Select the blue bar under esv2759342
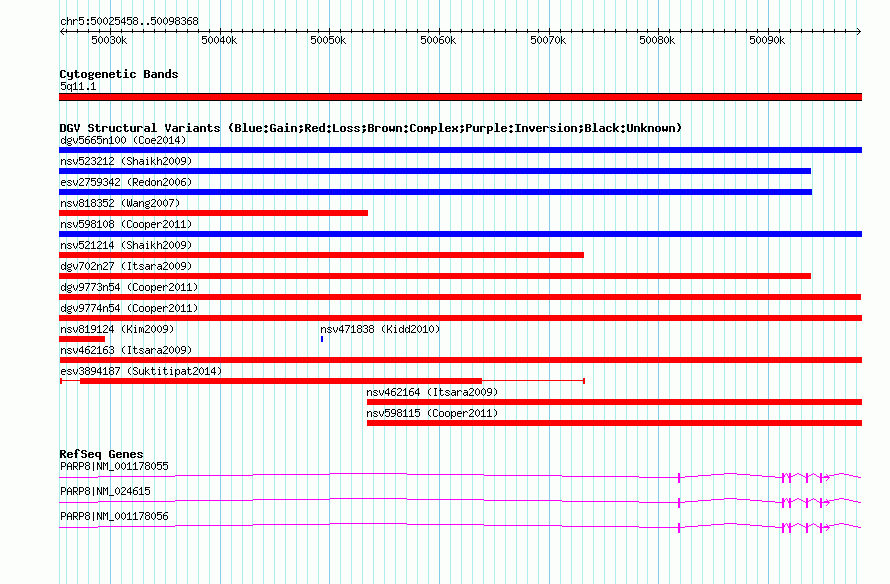The image size is (890, 584). (435, 192)
